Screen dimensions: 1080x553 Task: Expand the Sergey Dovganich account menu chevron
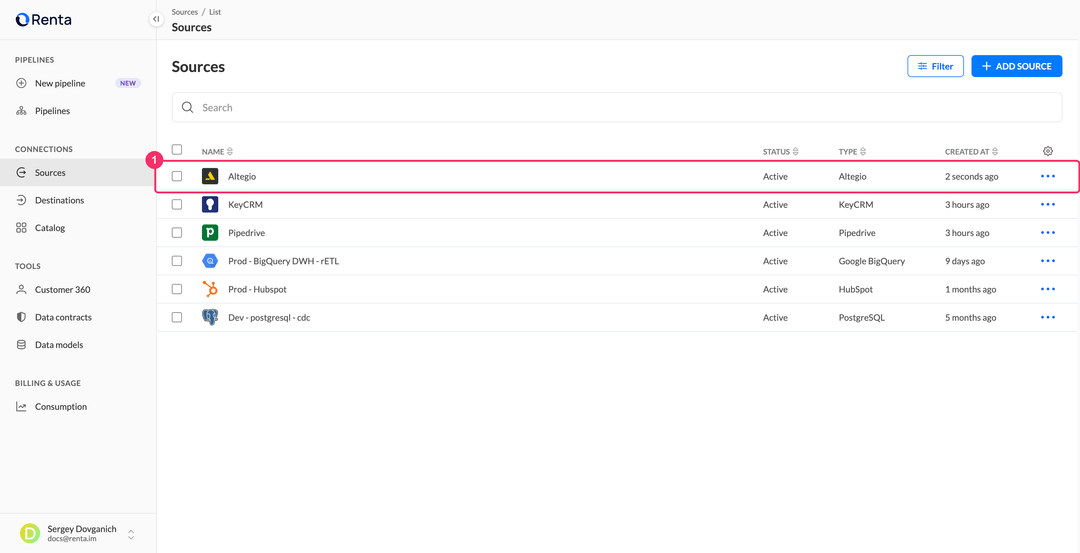(x=131, y=534)
